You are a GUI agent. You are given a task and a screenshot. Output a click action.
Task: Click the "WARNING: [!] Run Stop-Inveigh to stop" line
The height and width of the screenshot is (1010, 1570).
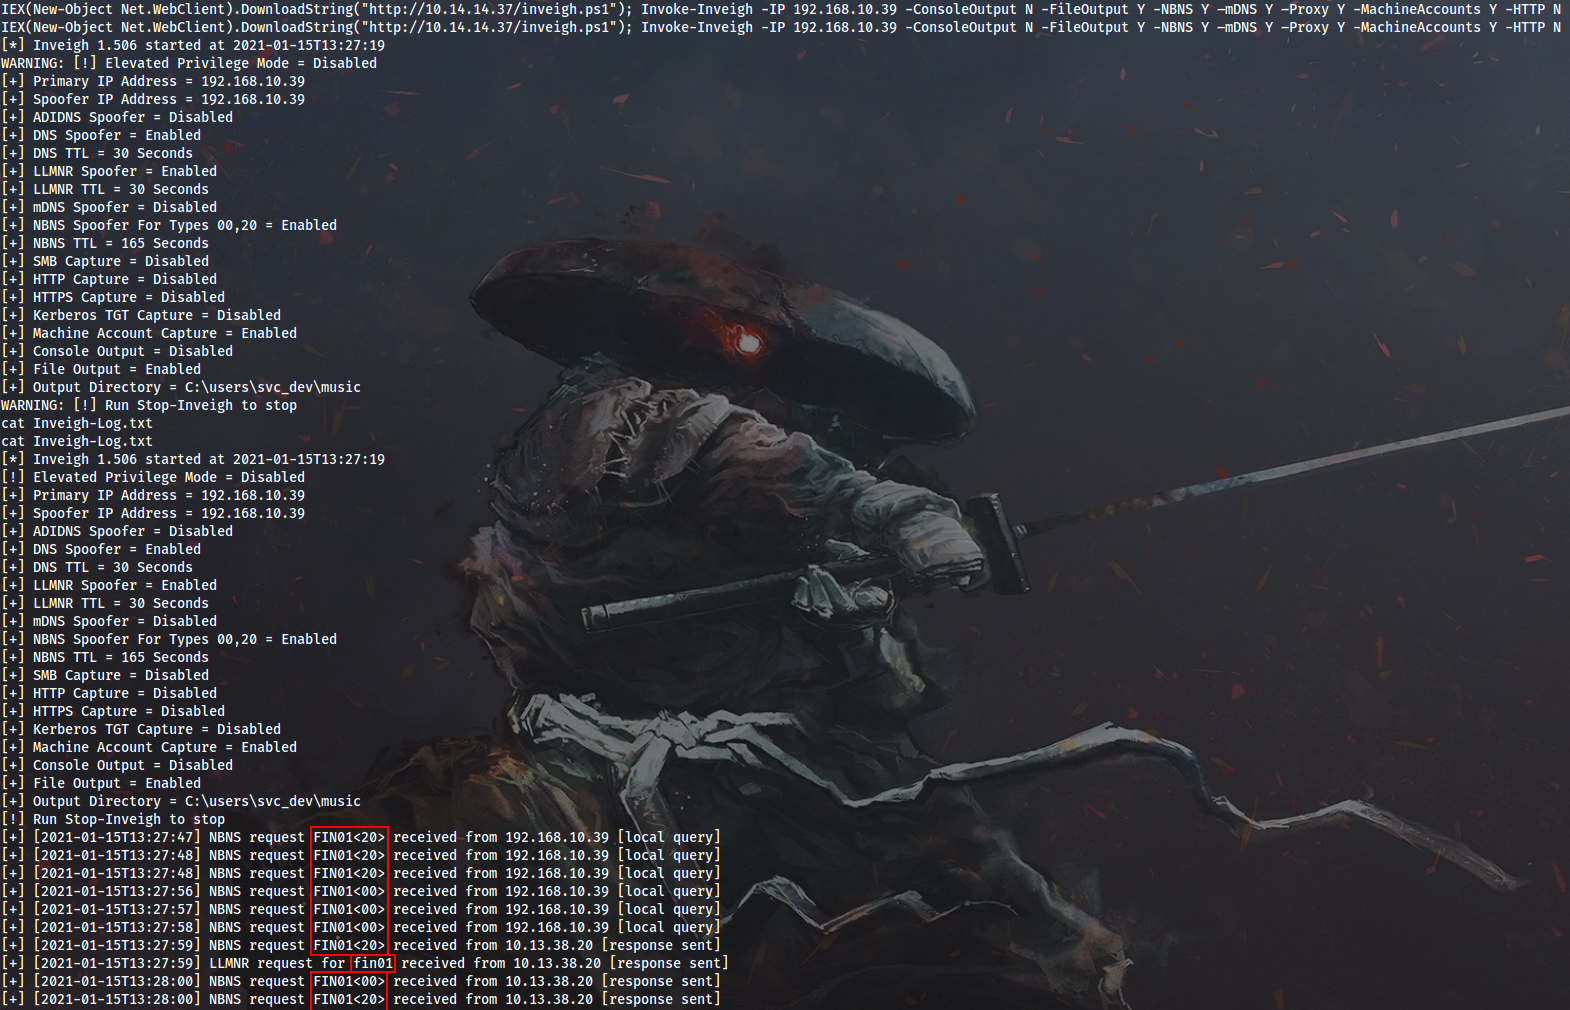(x=149, y=405)
